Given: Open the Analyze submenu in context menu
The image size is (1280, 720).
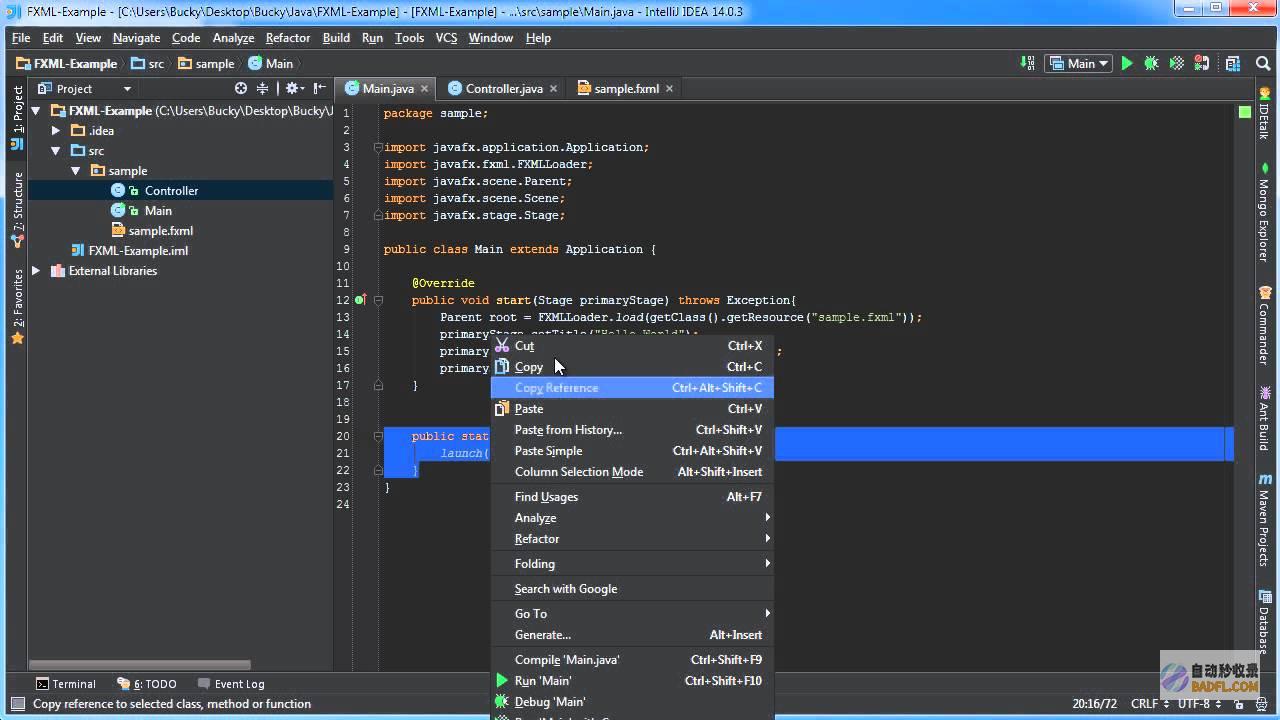Looking at the screenshot, I should pos(632,518).
